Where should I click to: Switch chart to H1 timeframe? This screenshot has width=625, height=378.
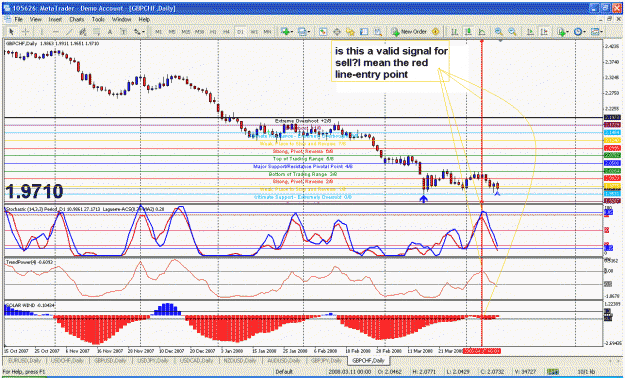coord(213,32)
